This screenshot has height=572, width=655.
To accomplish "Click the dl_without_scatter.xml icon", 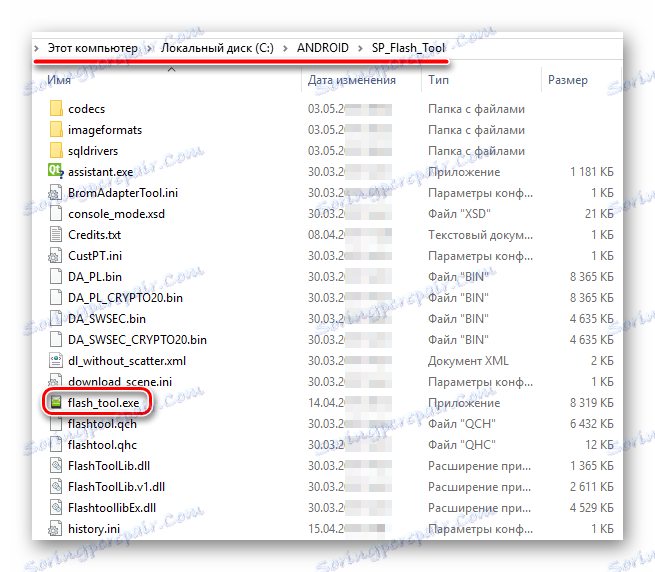I will pyautogui.click(x=56, y=360).
